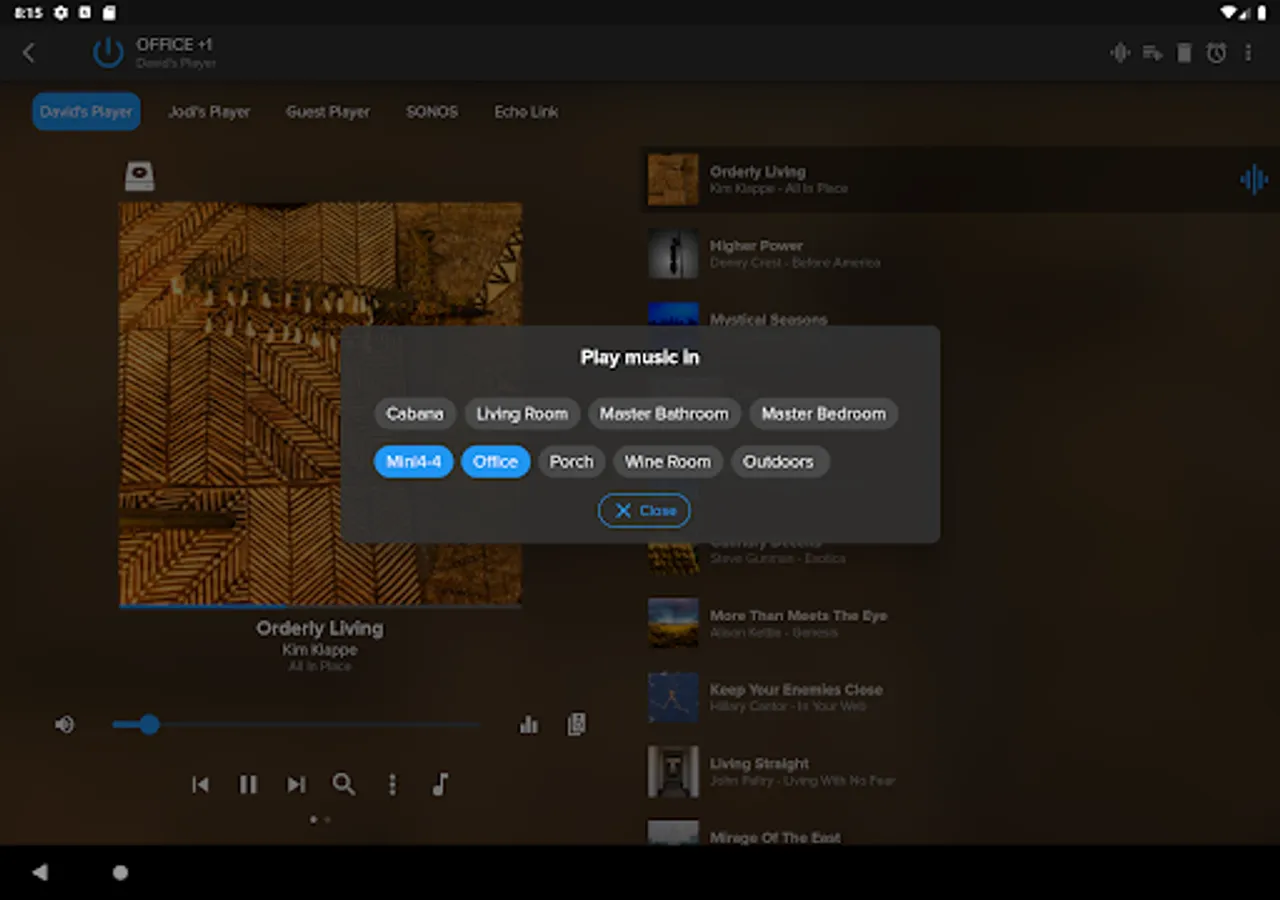Screen dimensions: 1280x900
Task: Click the music note icon
Action: click(x=440, y=784)
